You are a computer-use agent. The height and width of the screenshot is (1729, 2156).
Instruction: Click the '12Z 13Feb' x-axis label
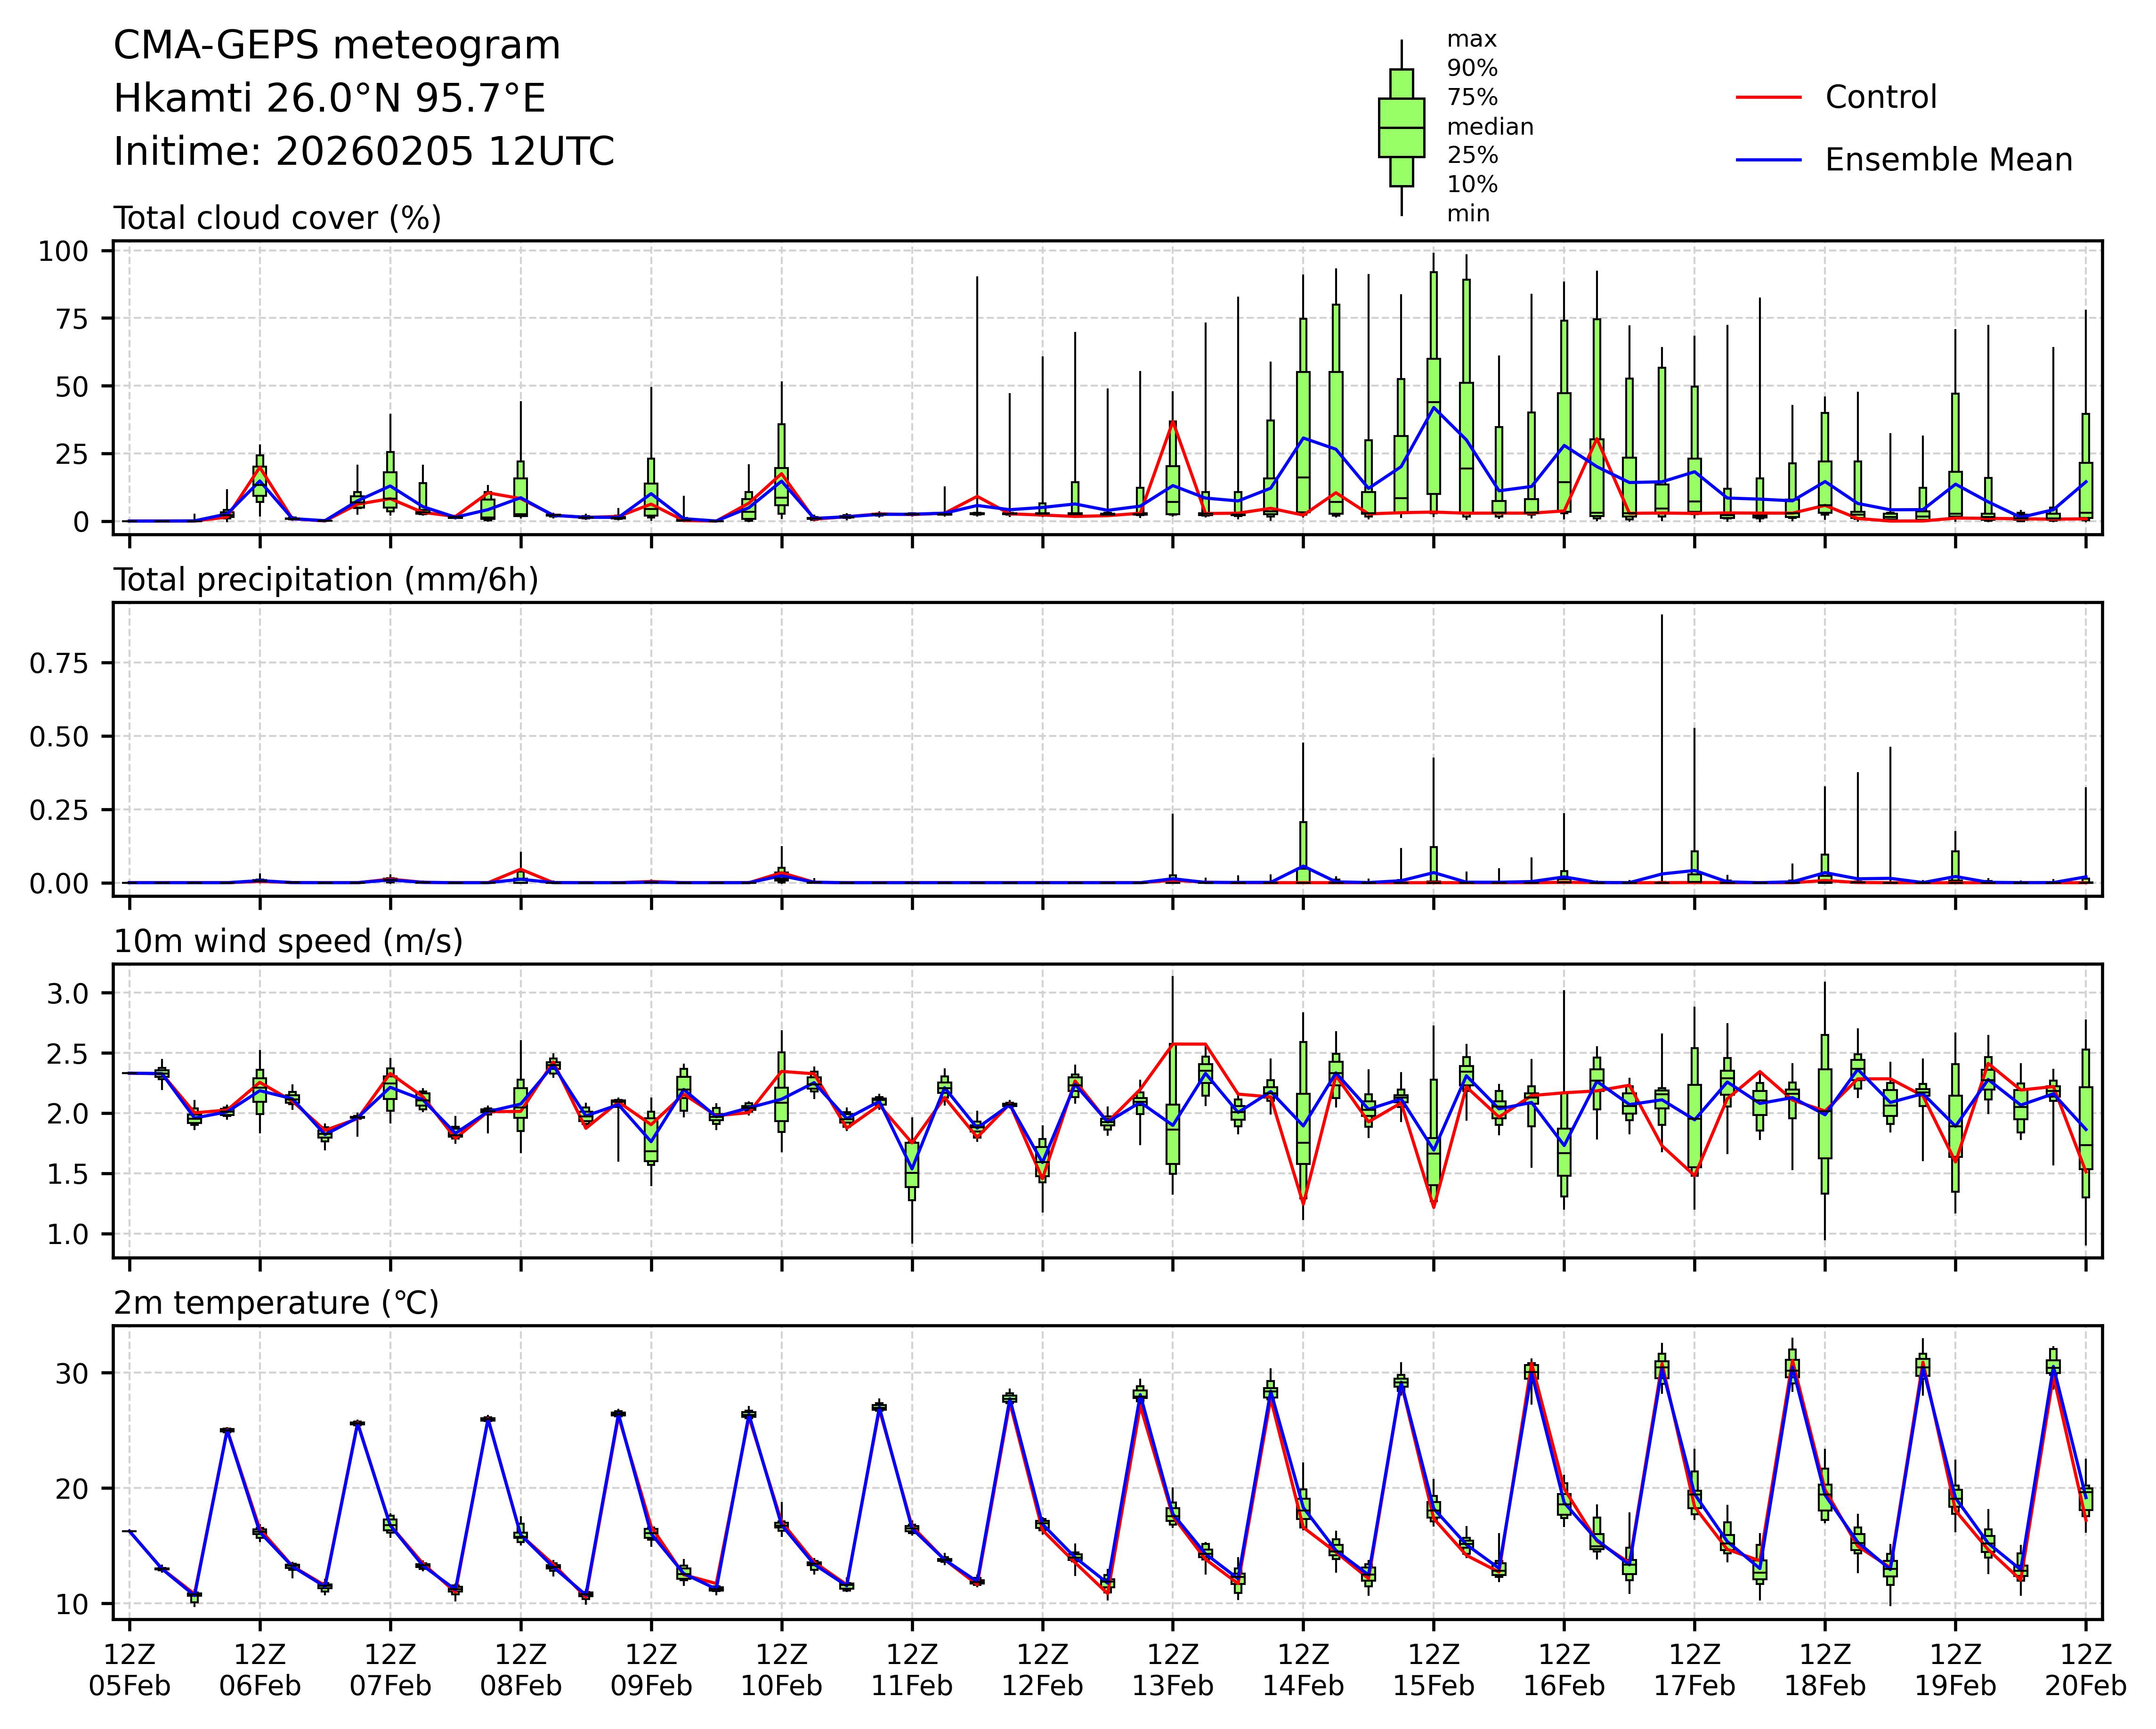[1172, 1669]
